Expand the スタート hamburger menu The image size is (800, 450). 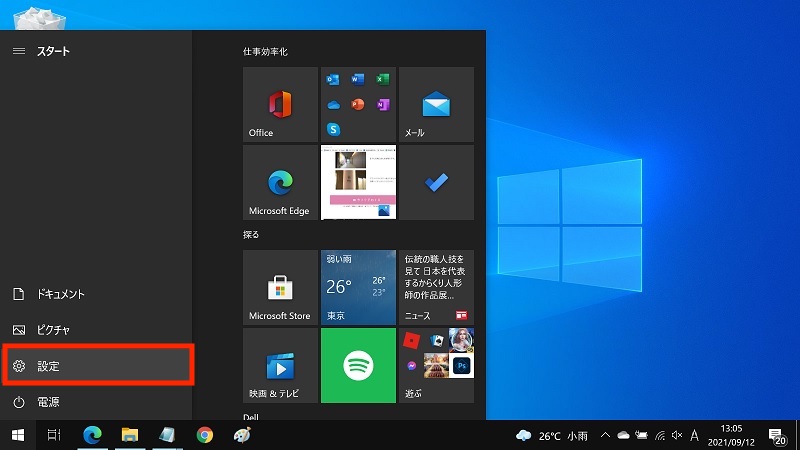pos(19,51)
